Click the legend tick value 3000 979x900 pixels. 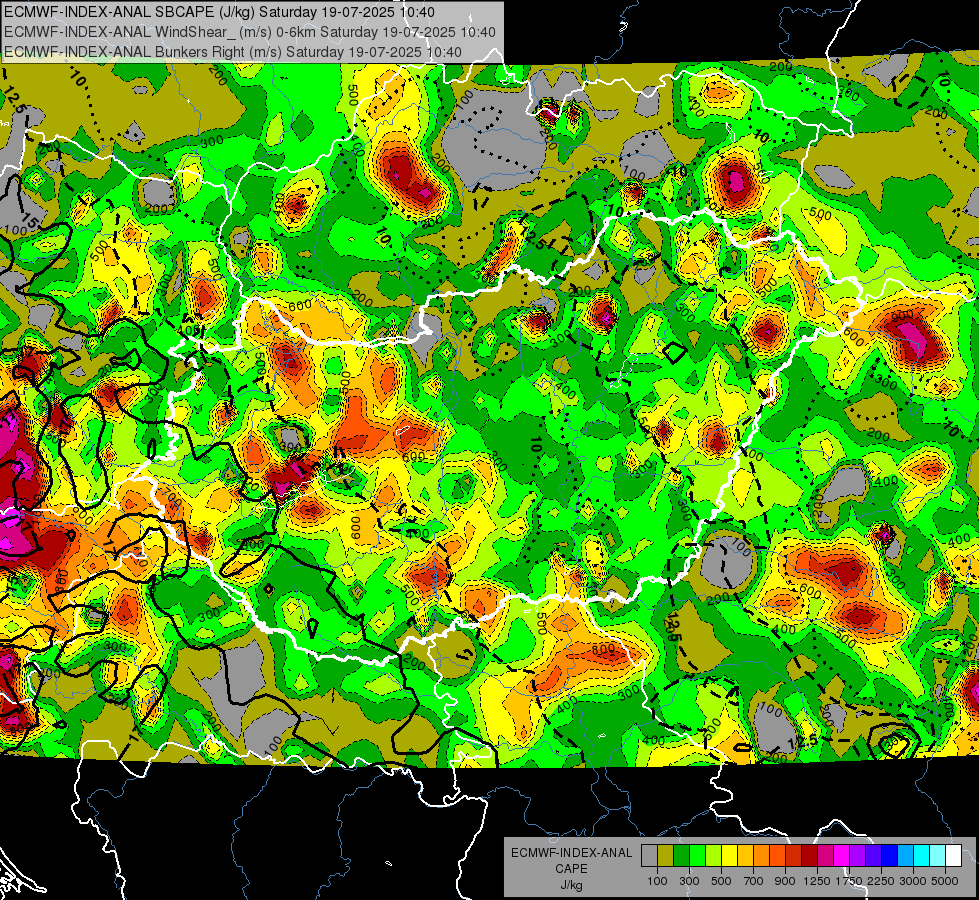[x=913, y=881]
